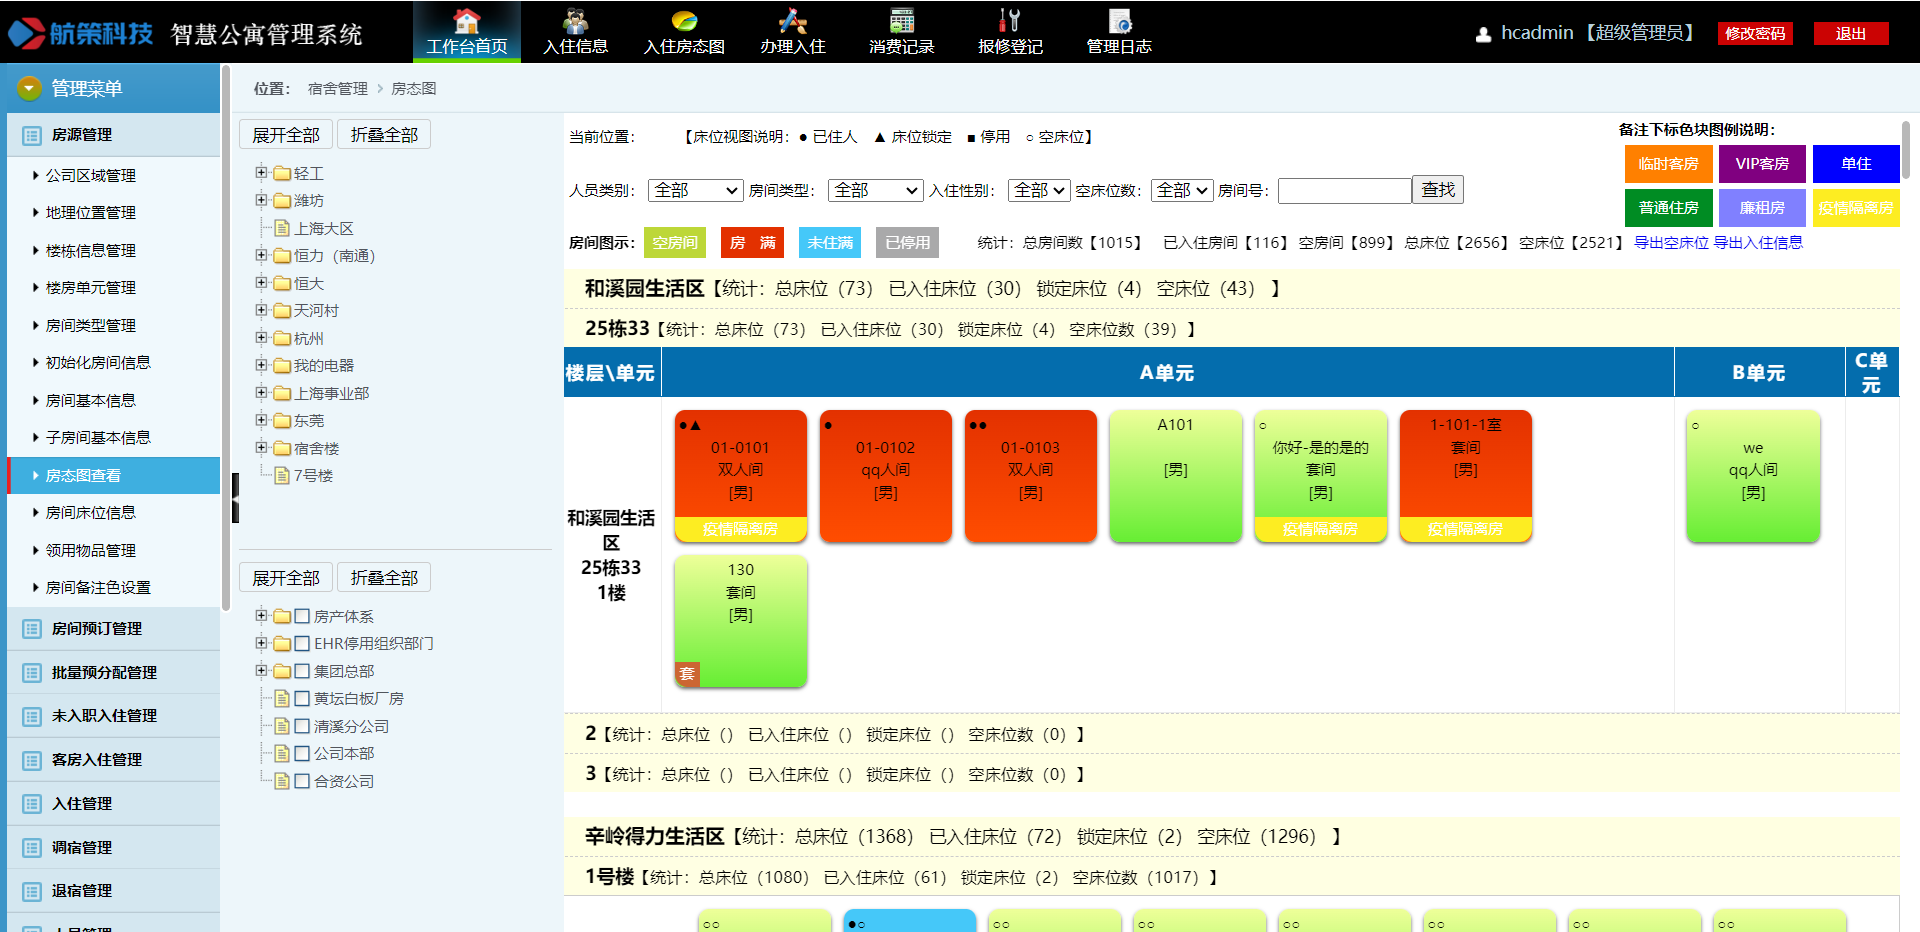Click the 查找 search button
This screenshot has width=1920, height=932.
point(1437,190)
